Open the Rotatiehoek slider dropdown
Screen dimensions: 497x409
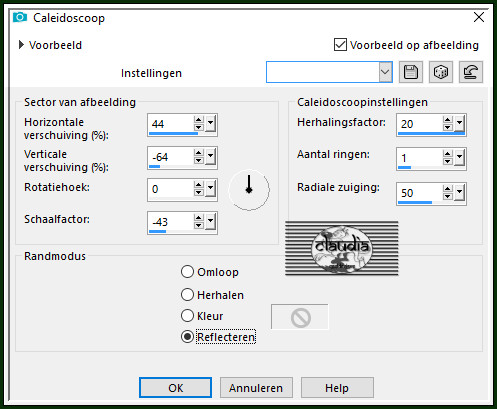tap(210, 189)
